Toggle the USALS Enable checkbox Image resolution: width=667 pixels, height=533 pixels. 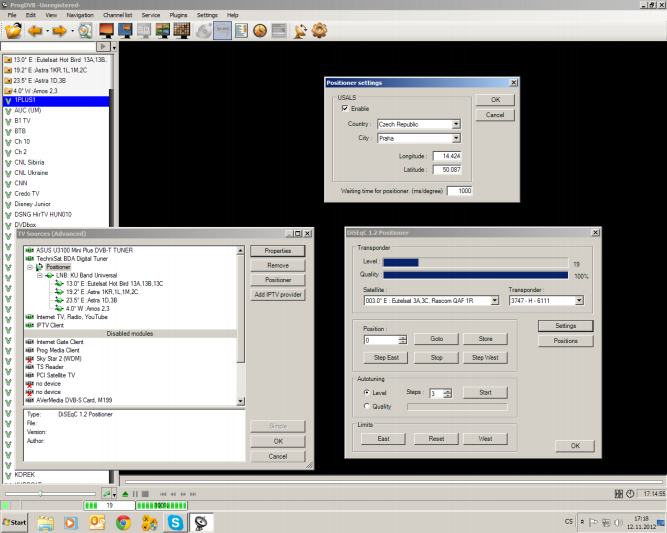click(345, 109)
